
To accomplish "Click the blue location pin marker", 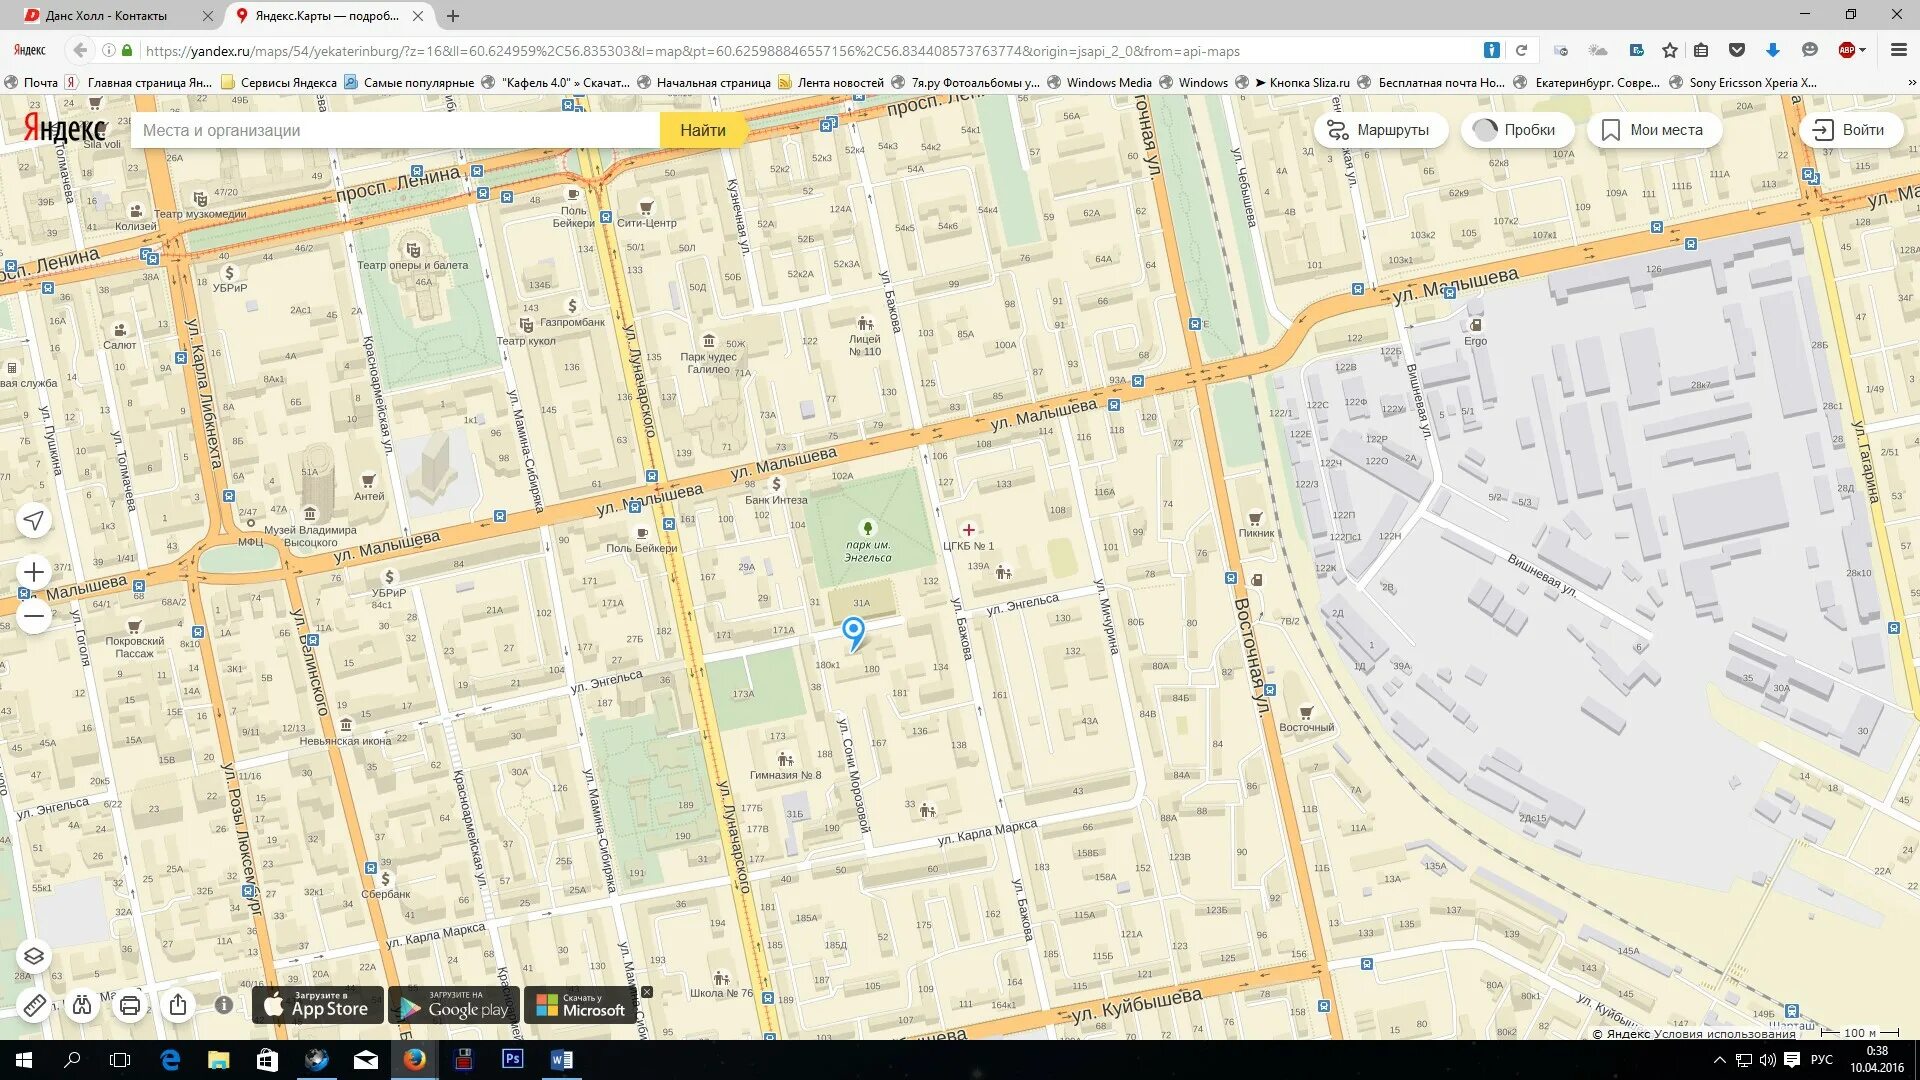I will click(853, 632).
